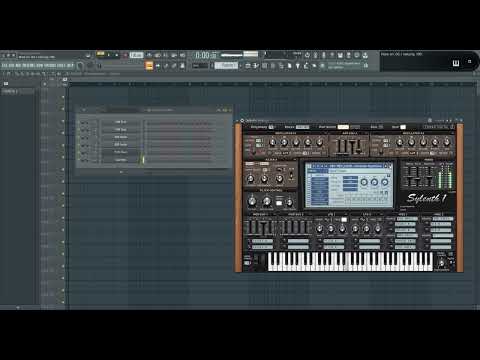Click the first round knob in Sylenth1 display

pos(364,182)
